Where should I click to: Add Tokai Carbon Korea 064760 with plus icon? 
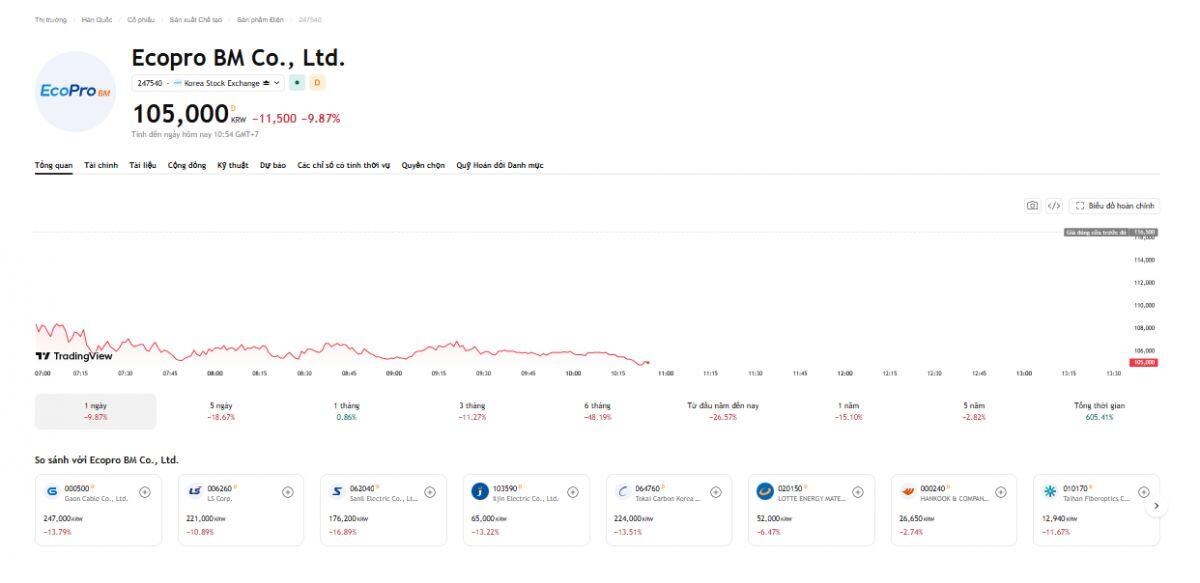716,492
